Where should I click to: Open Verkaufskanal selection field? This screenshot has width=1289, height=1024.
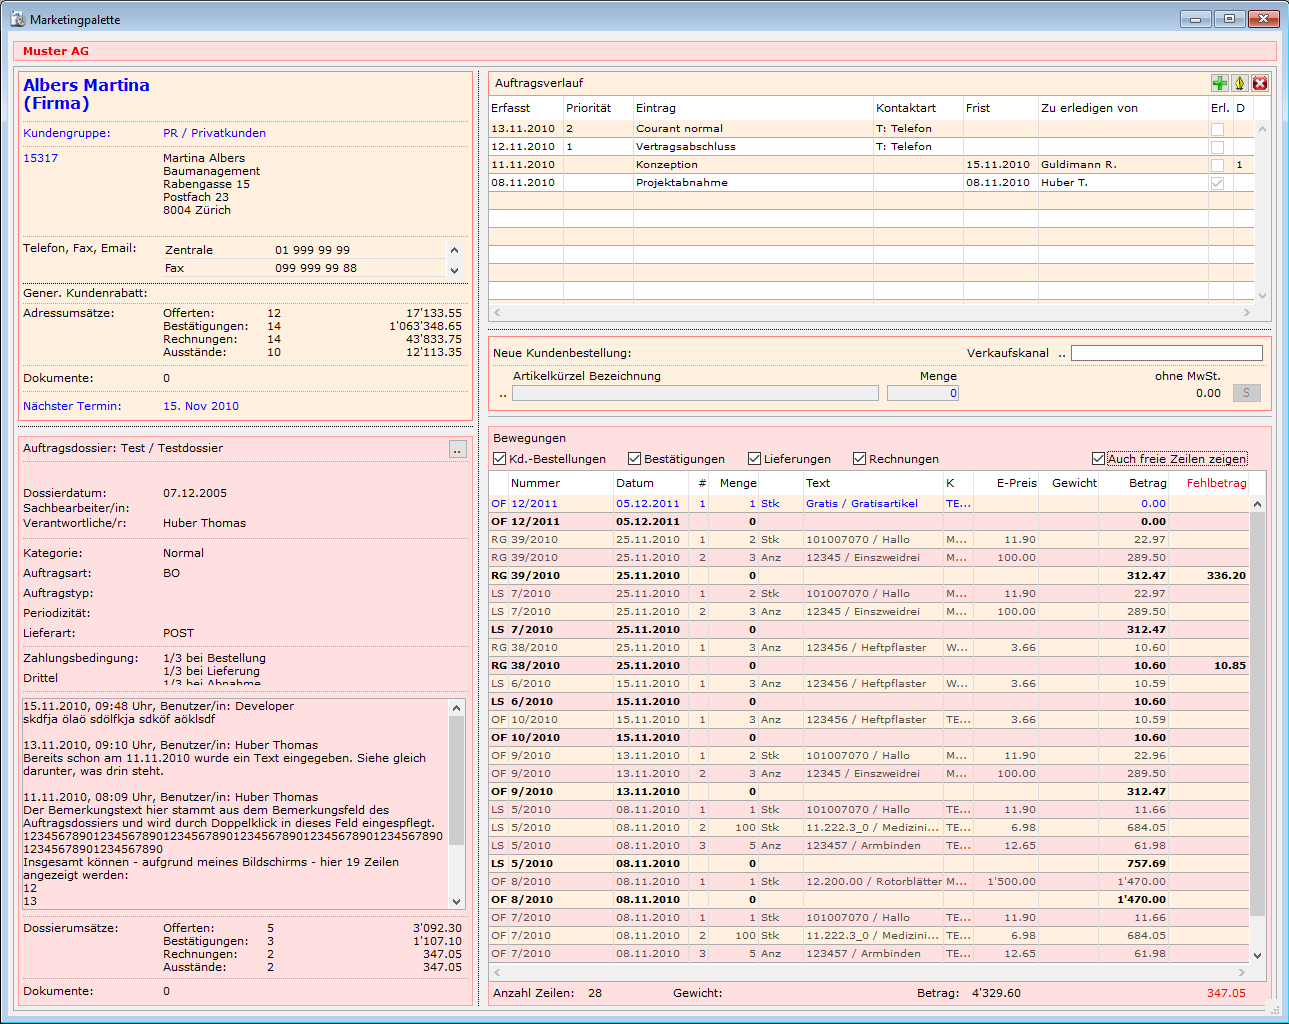click(x=1166, y=353)
